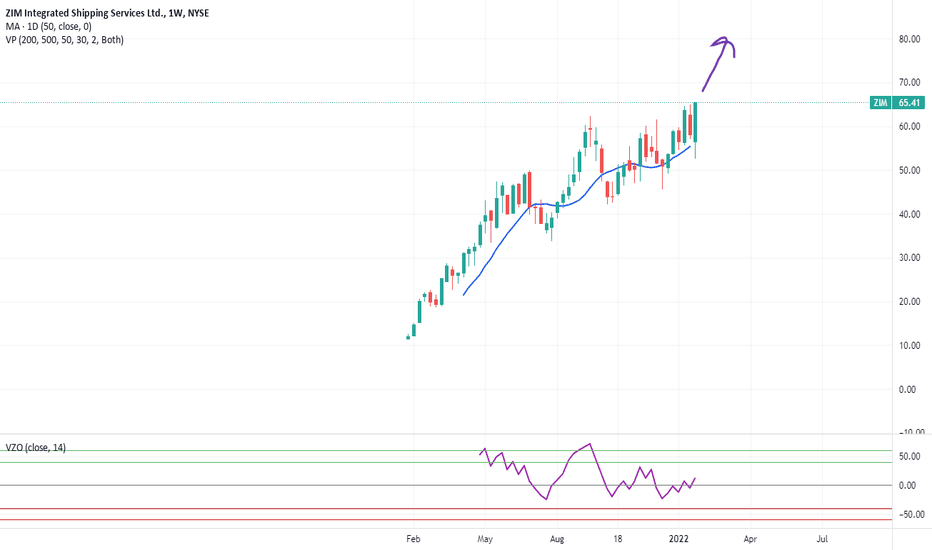Click the 20.00 price axis label
The width and height of the screenshot is (932, 550).
coord(909,302)
